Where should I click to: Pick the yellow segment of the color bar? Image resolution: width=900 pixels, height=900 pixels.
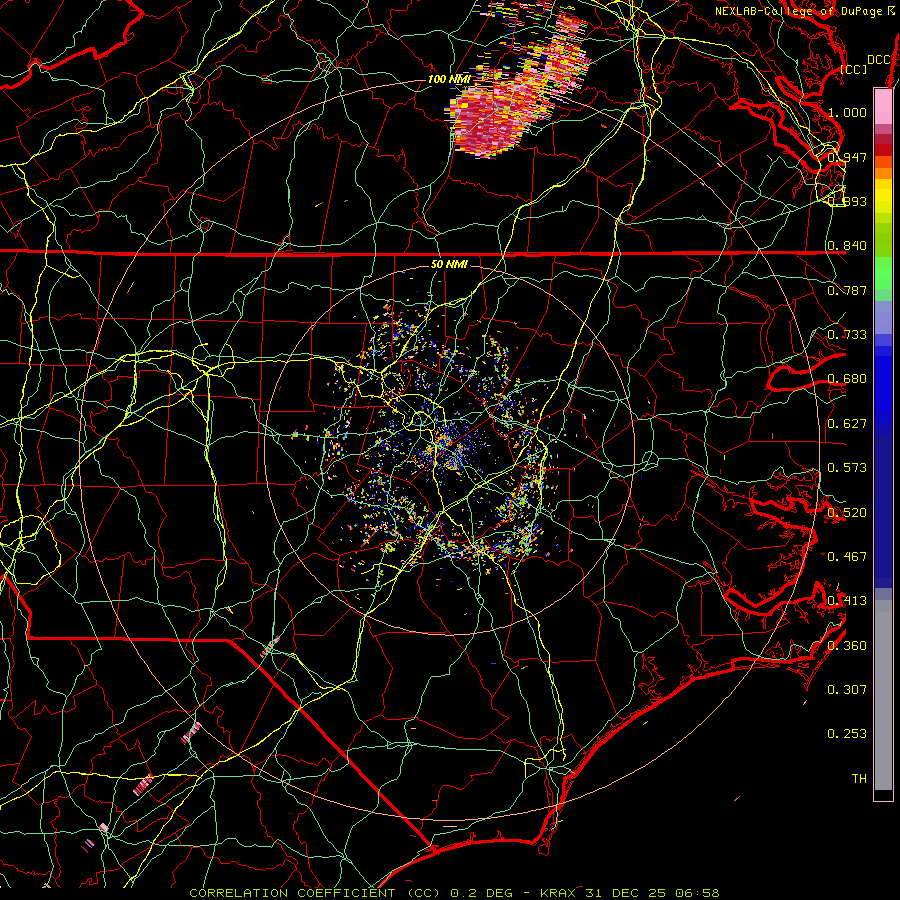click(x=883, y=196)
